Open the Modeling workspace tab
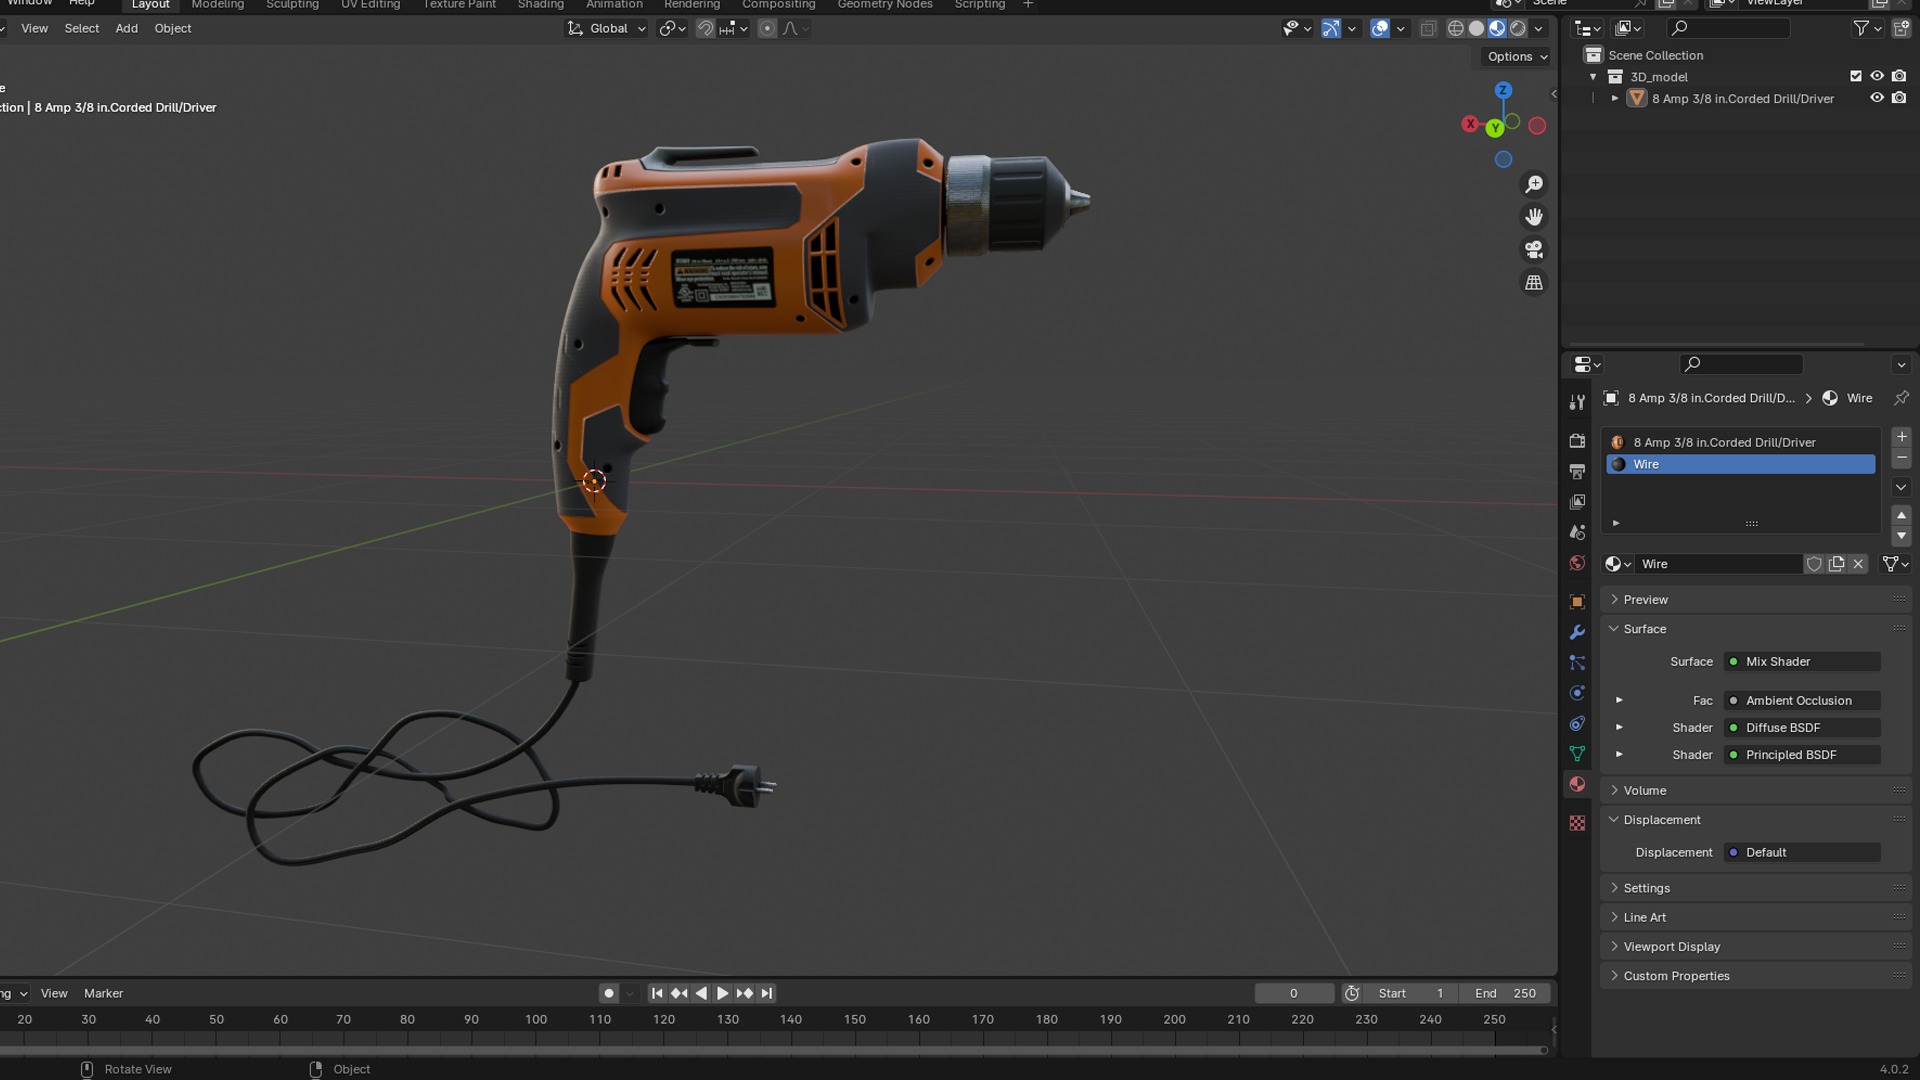 (x=218, y=5)
